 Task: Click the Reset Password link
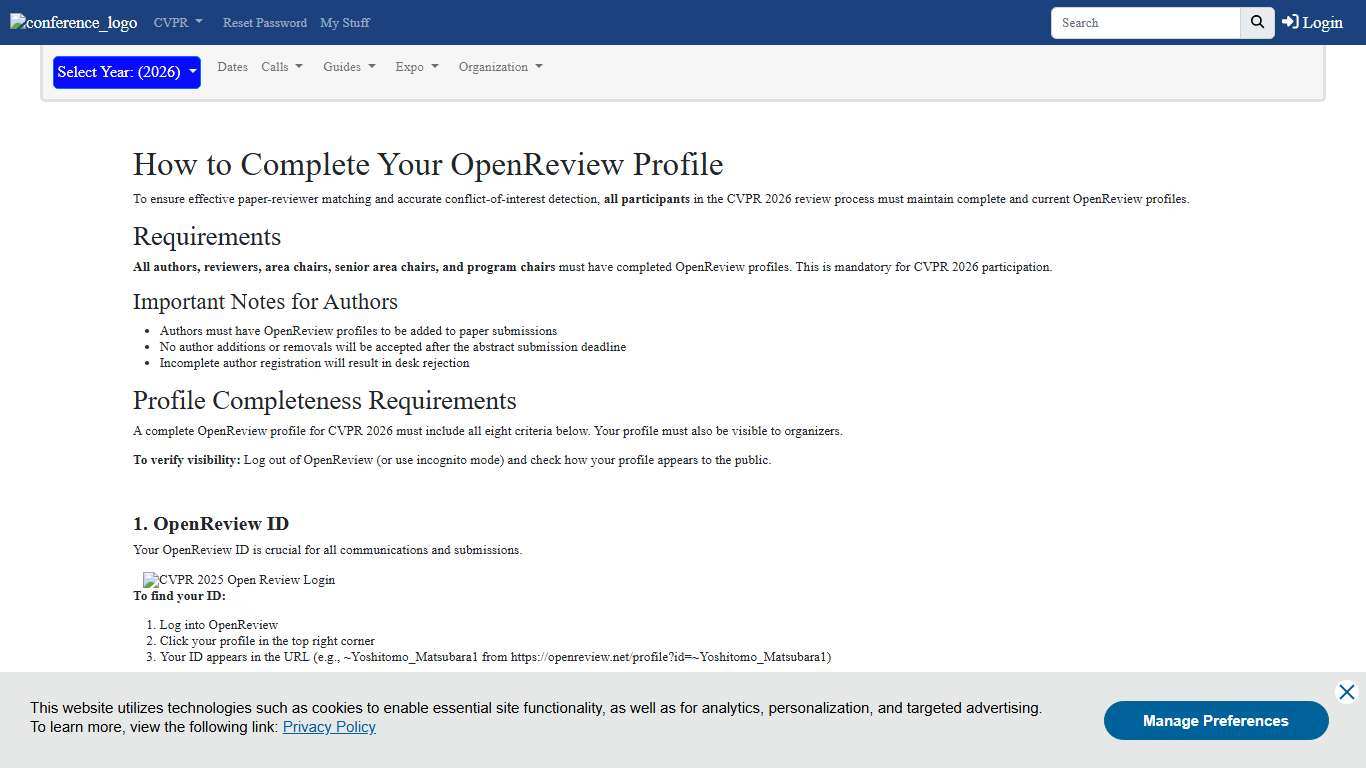pos(264,22)
